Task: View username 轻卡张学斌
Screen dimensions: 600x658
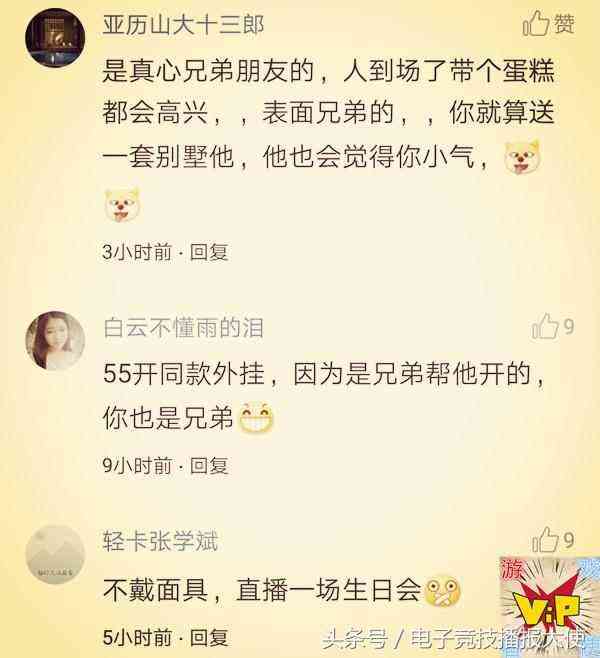Action: tap(161, 541)
